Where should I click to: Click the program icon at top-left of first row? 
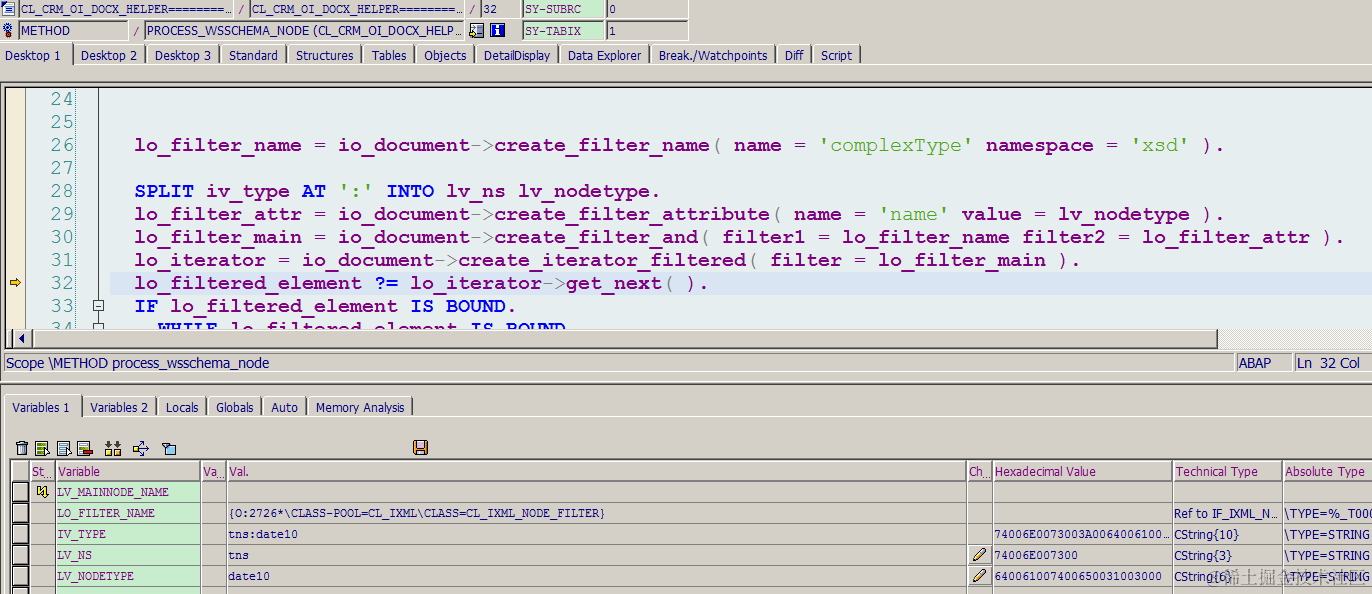[x=9, y=9]
